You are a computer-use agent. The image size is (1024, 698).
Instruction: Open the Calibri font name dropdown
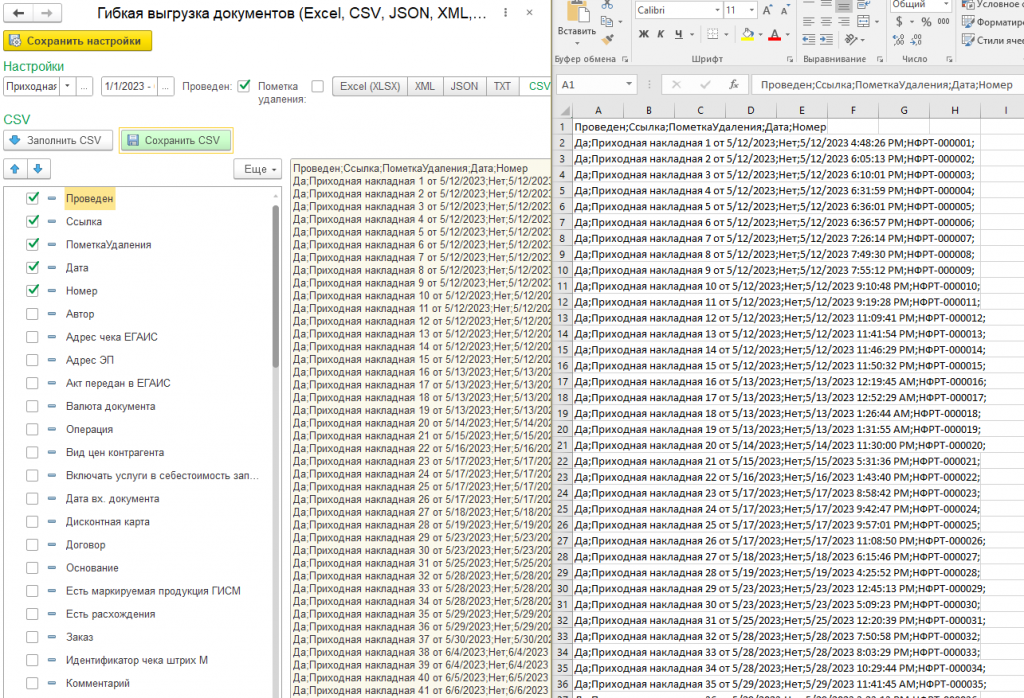pyautogui.click(x=717, y=10)
